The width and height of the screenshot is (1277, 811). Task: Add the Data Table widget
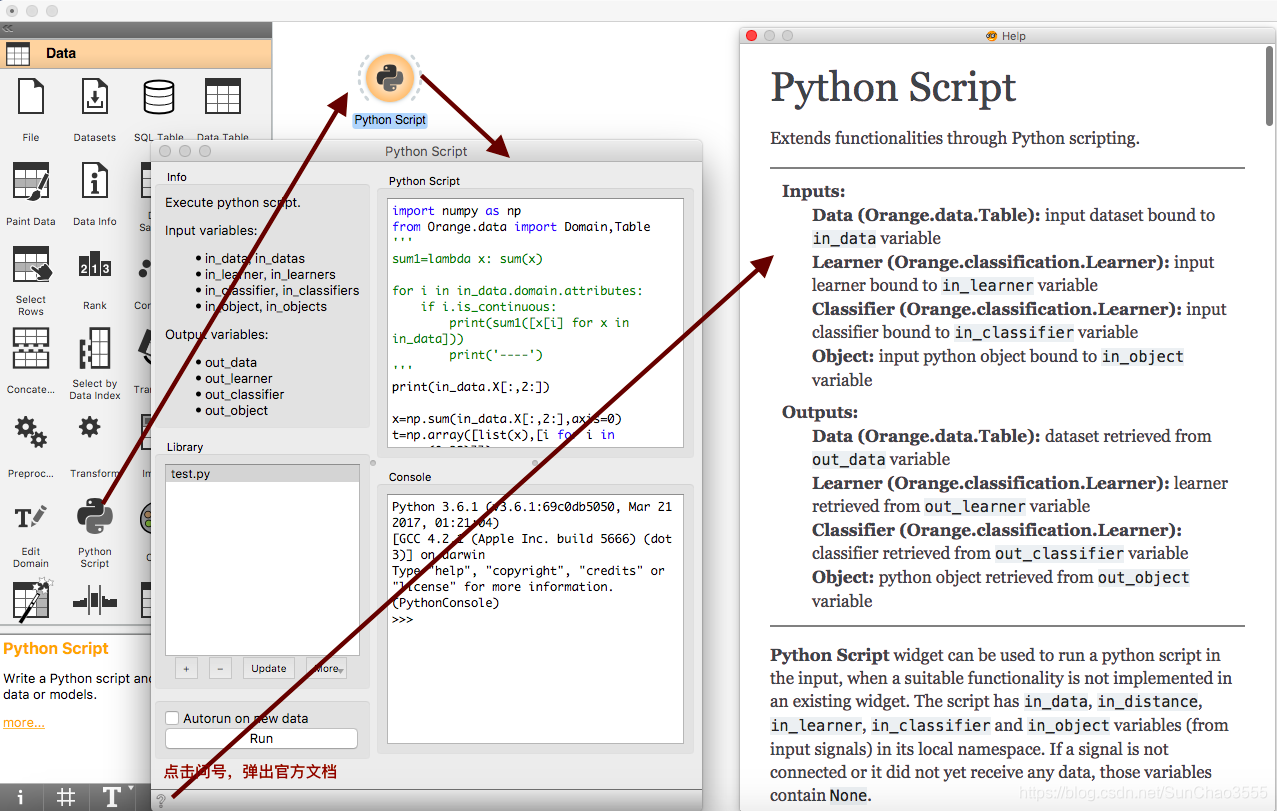coord(223,97)
